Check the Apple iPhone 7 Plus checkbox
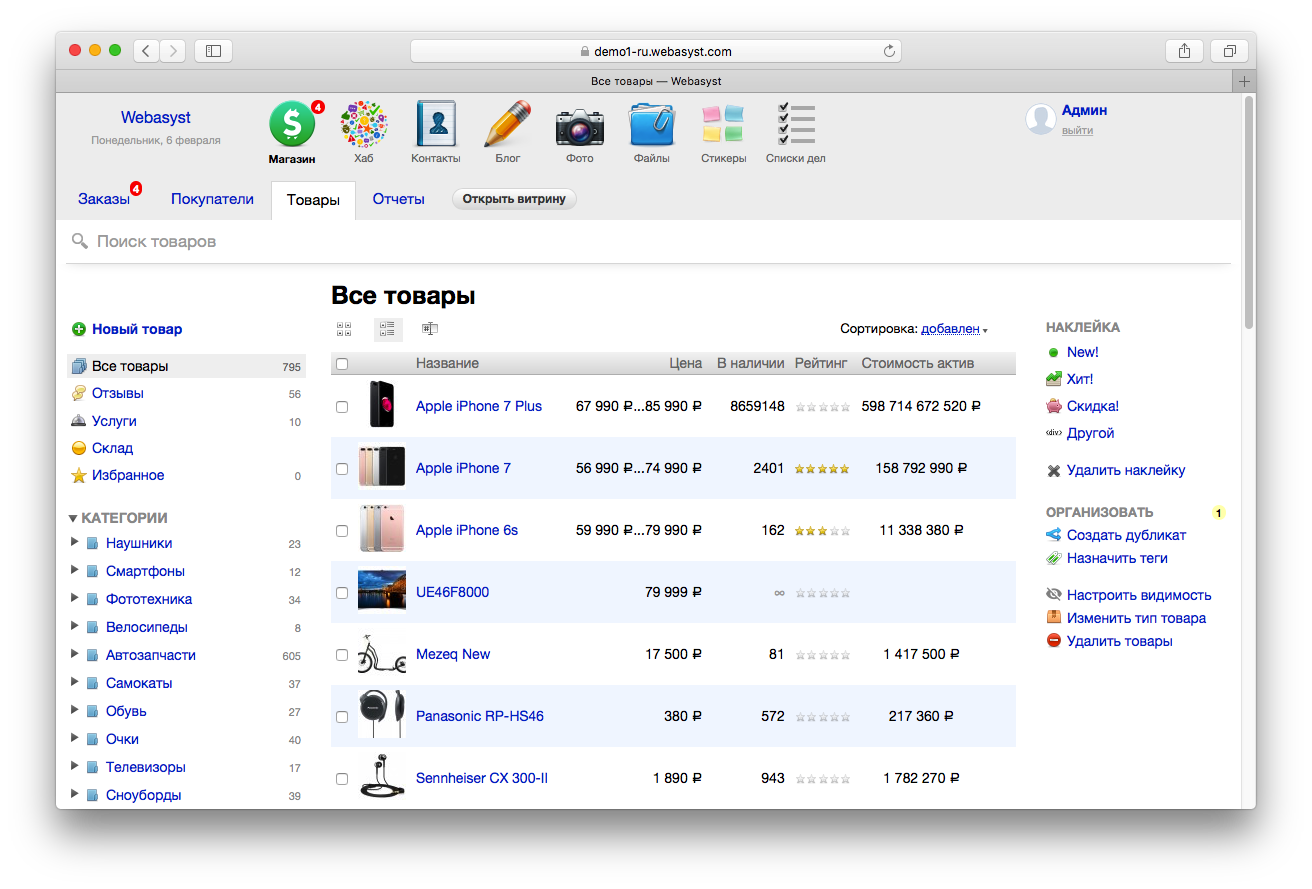The width and height of the screenshot is (1312, 889). click(x=342, y=407)
